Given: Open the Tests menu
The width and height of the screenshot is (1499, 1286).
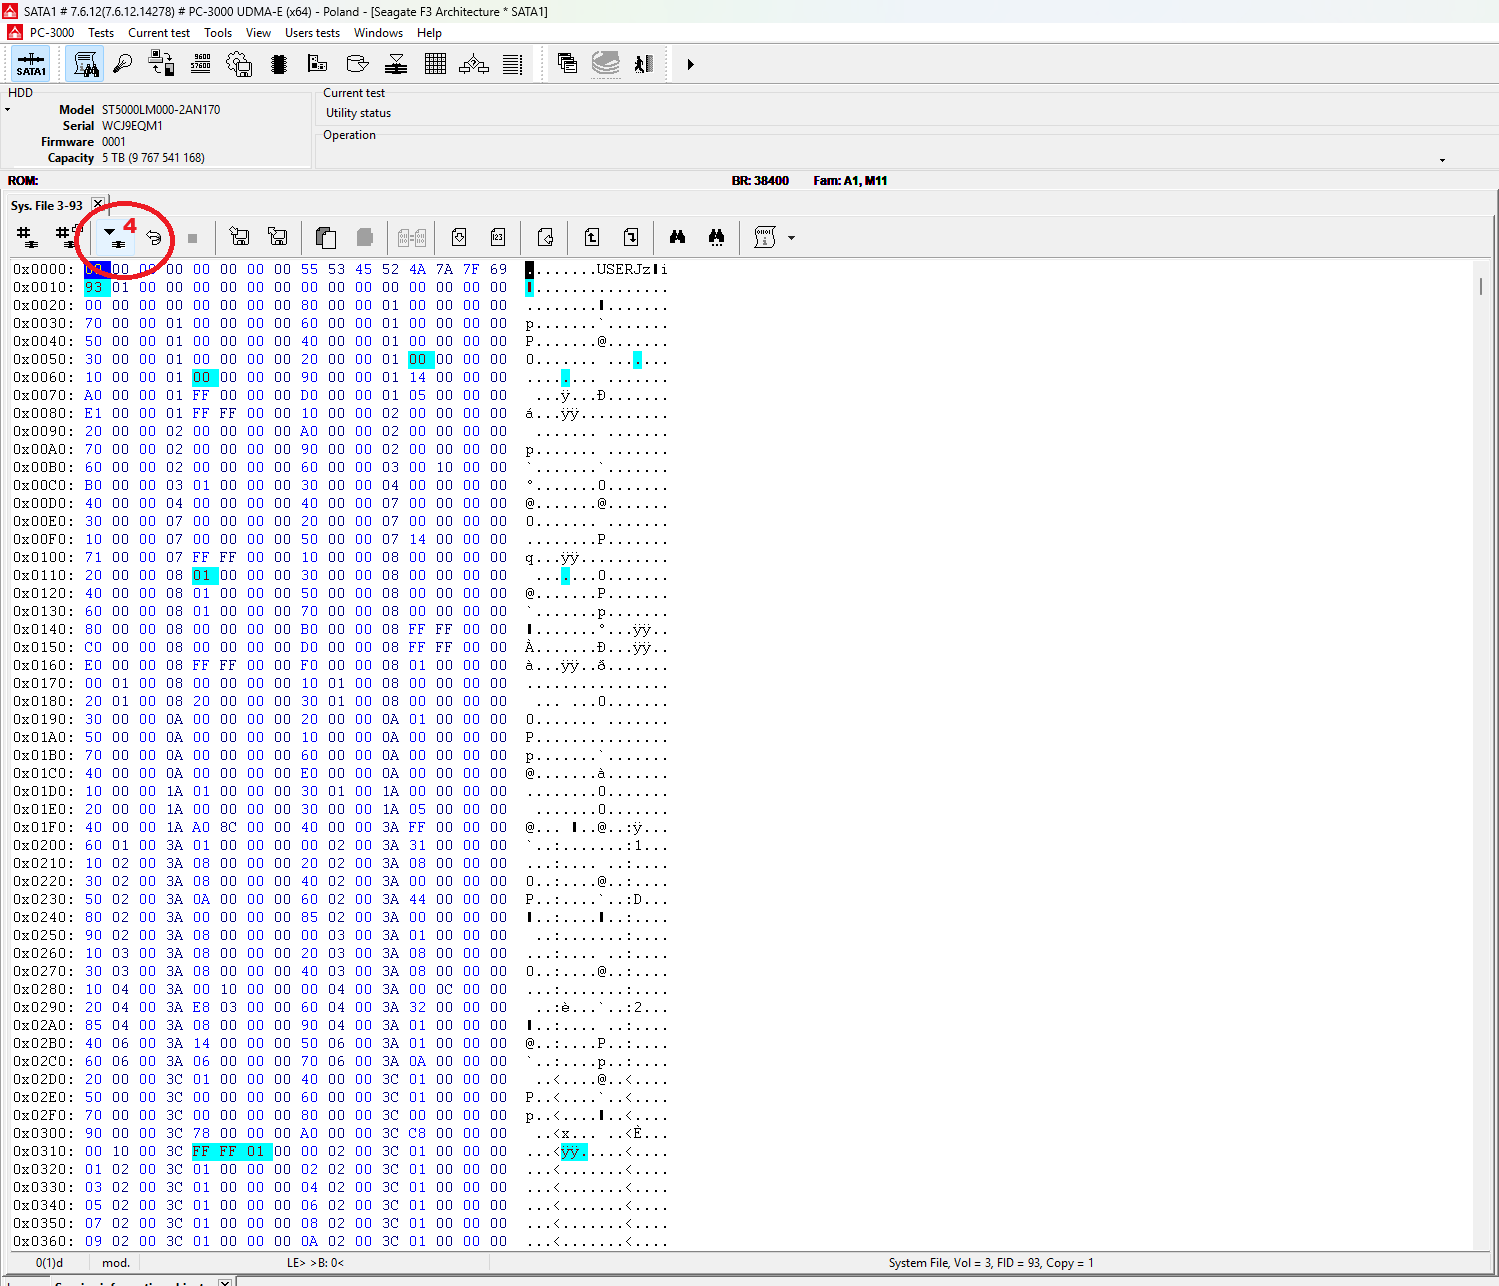Looking at the screenshot, I should [x=101, y=33].
